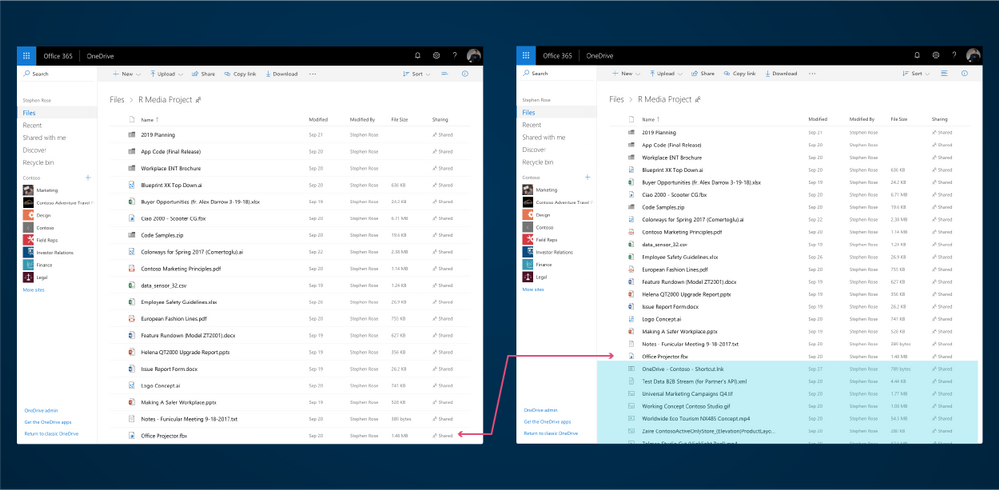
Task: Switch view options in the left window
Action: (445, 74)
